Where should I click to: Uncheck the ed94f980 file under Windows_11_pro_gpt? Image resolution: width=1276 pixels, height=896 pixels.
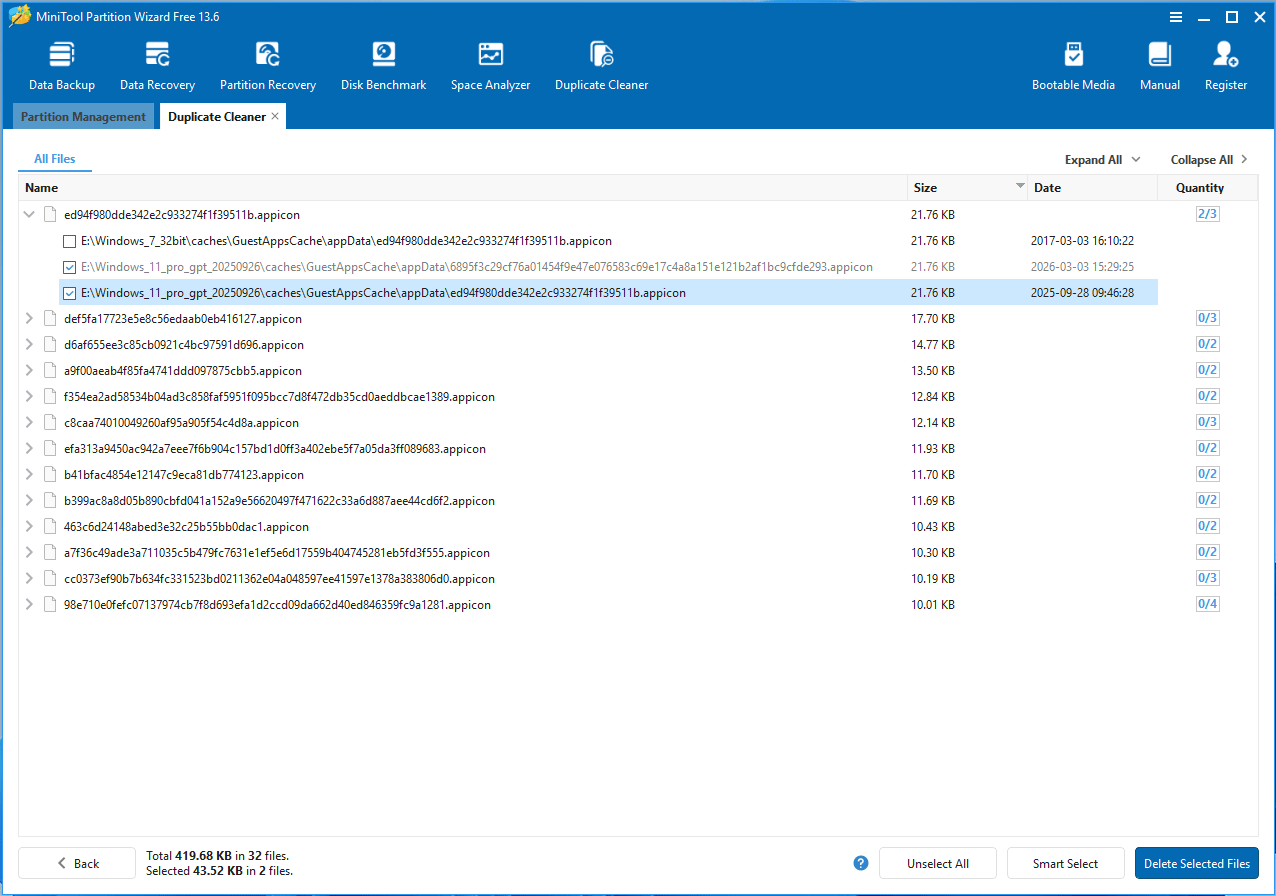[x=69, y=292]
